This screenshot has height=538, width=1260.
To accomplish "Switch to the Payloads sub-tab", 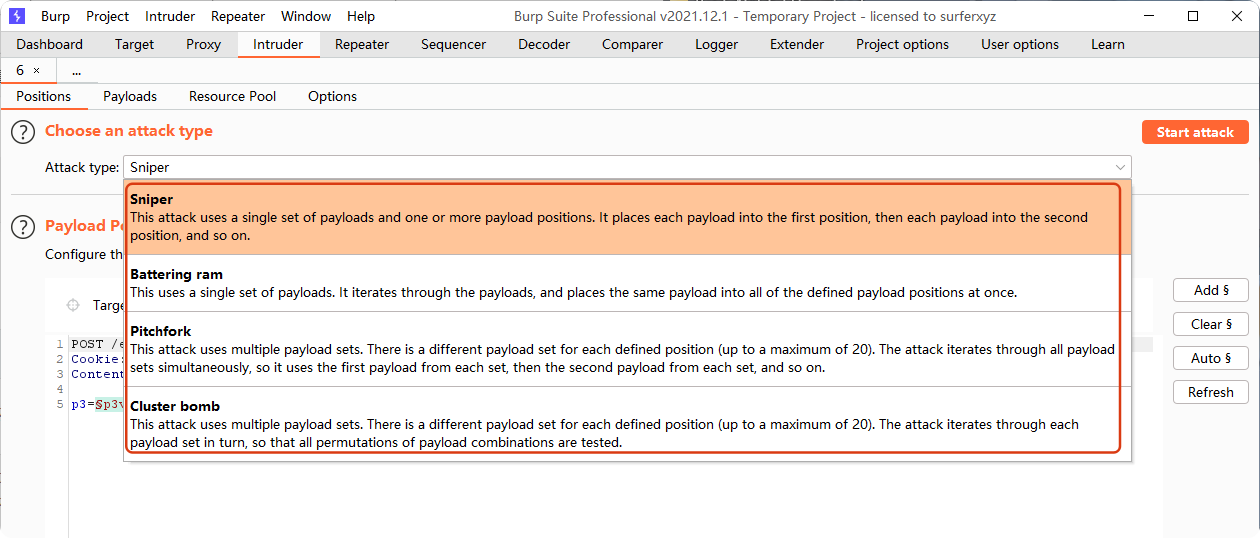I will (x=130, y=96).
